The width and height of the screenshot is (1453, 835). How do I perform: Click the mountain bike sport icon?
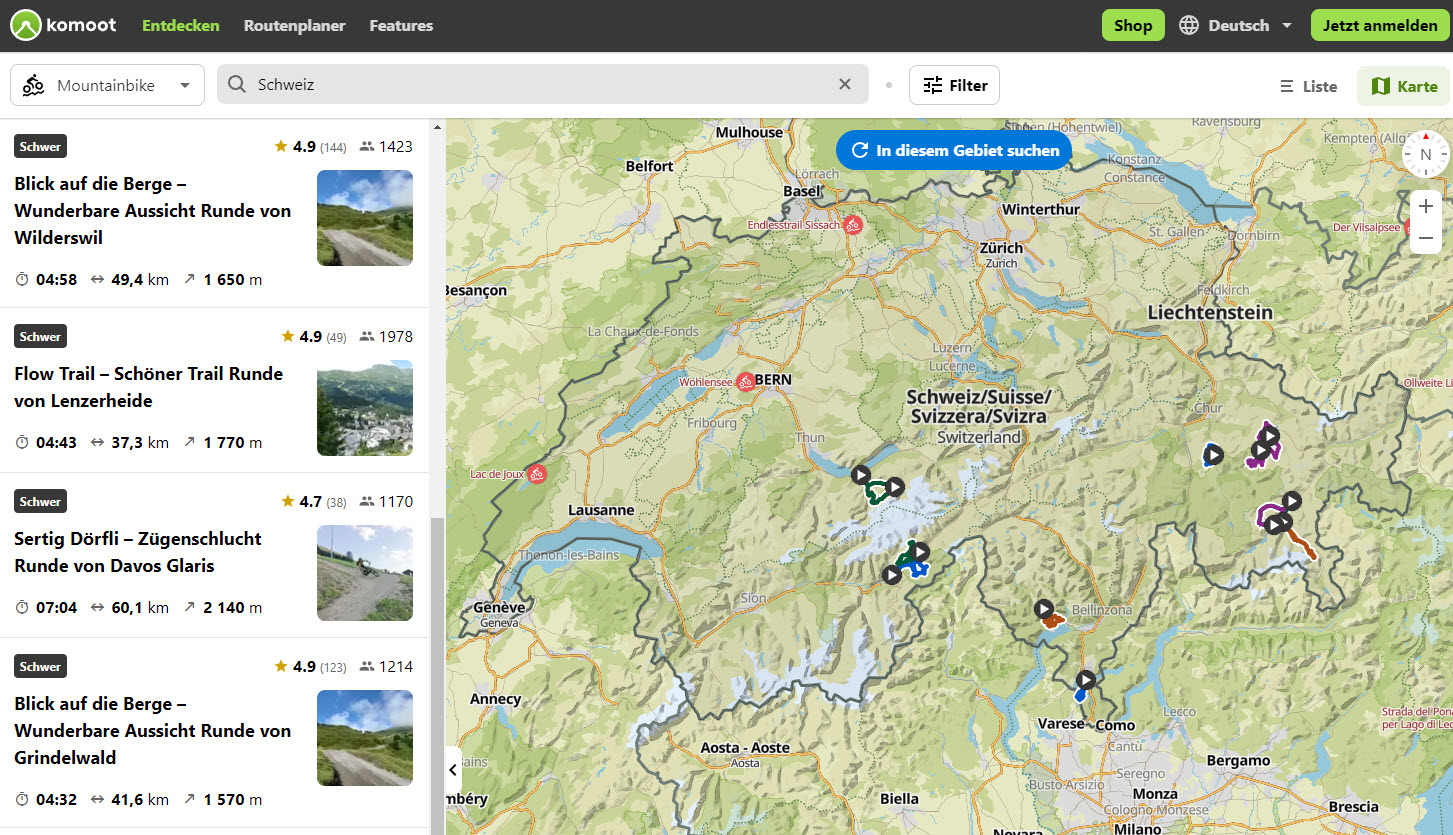pyautogui.click(x=33, y=85)
